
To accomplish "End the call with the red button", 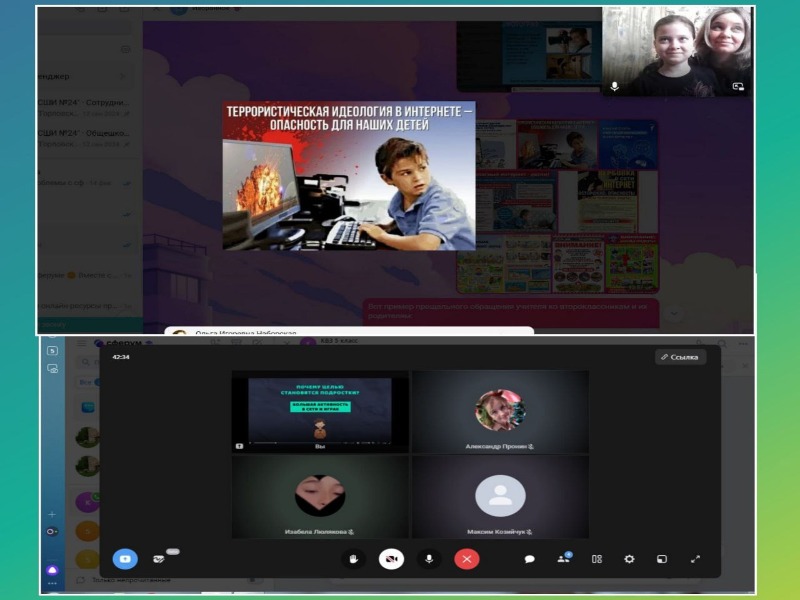I will click(466, 559).
